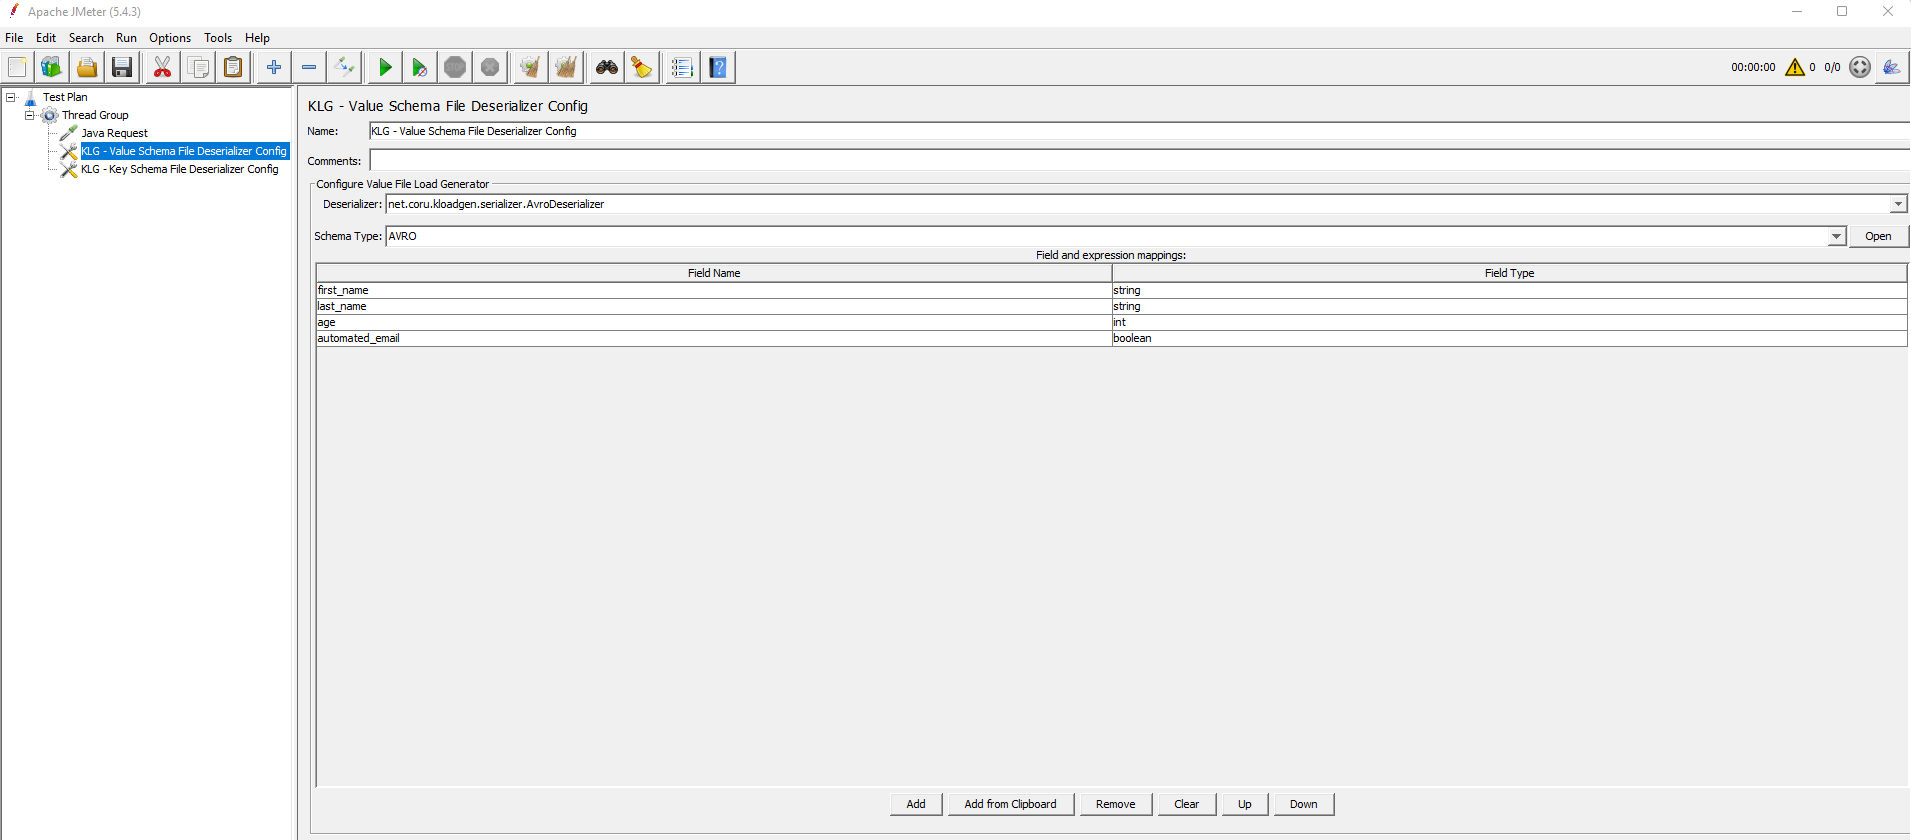The image size is (1911, 840).
Task: Open the Edit menu
Action: (46, 38)
